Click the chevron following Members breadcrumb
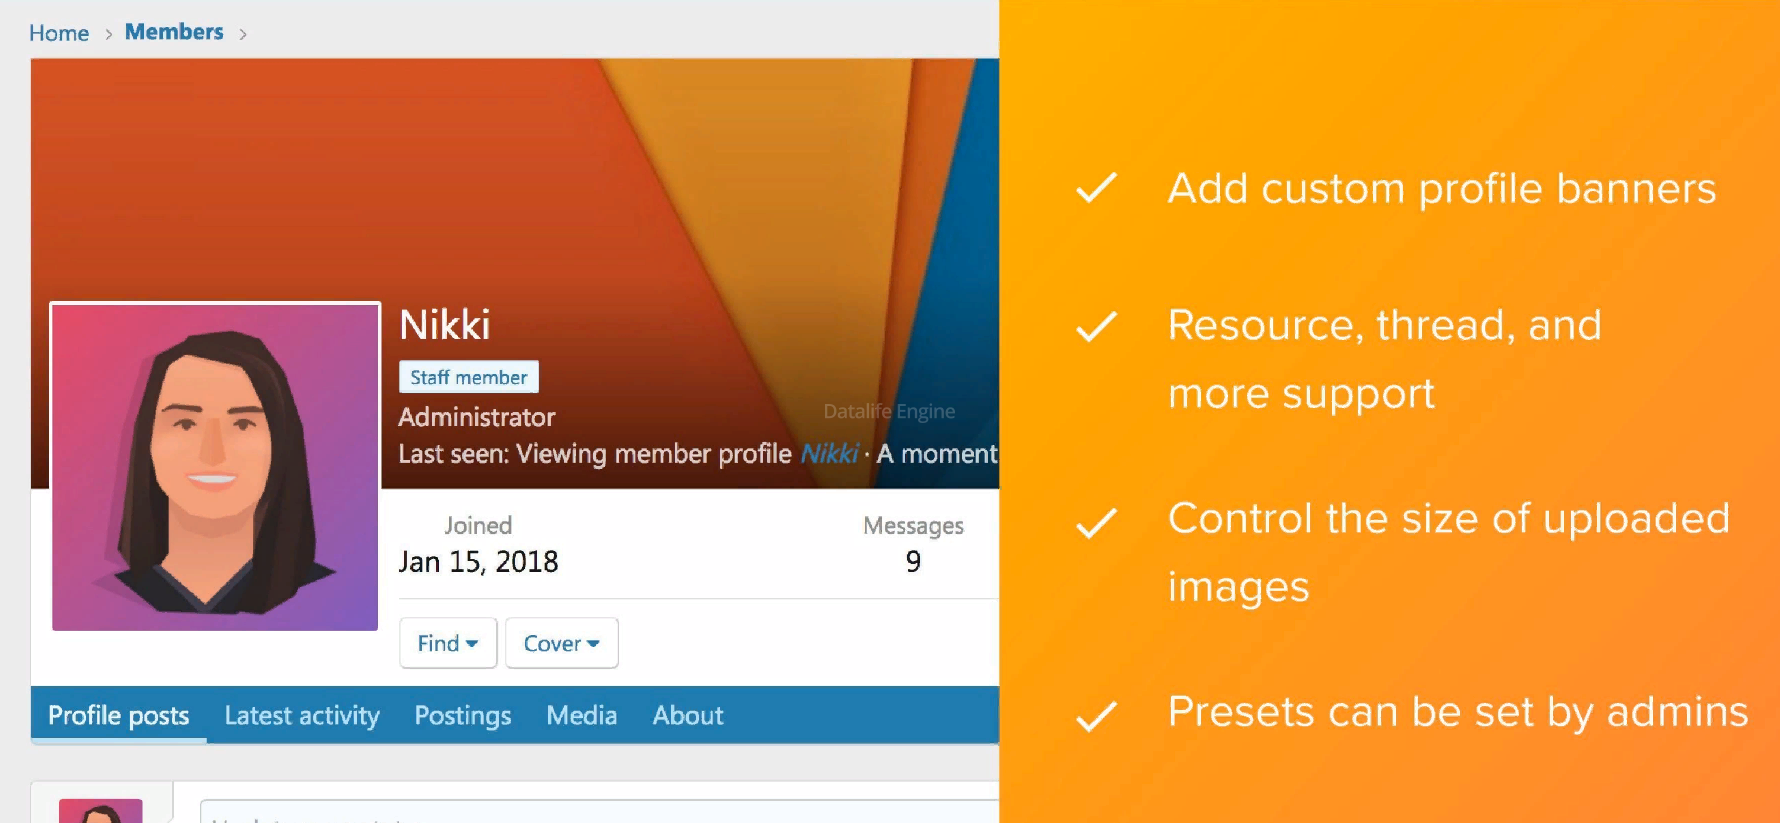This screenshot has width=1780, height=823. [x=242, y=34]
